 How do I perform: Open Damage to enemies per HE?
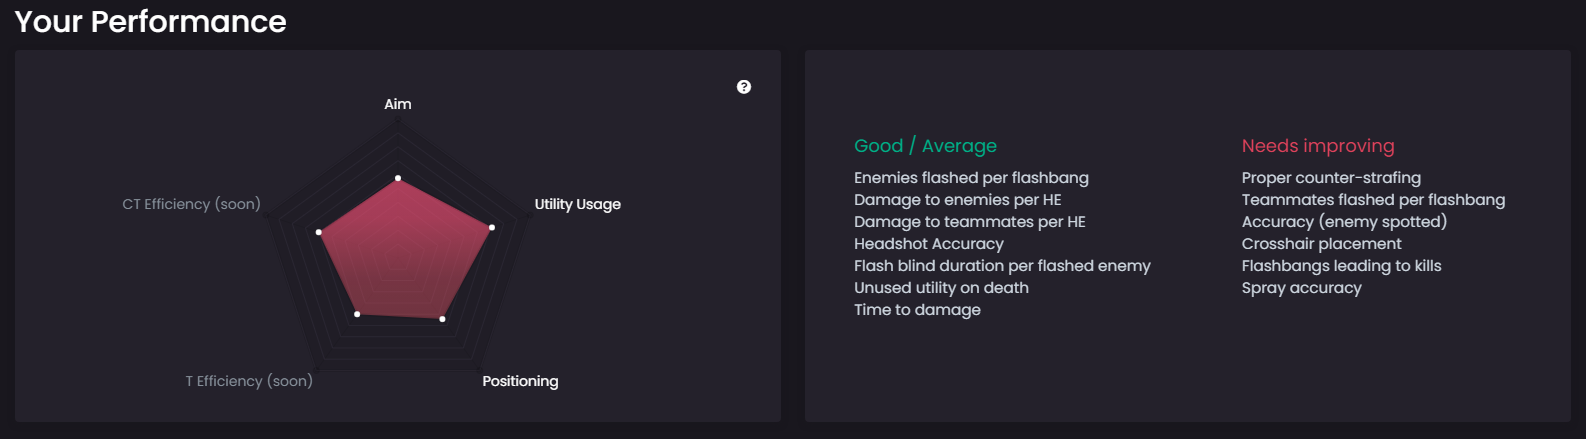957,200
